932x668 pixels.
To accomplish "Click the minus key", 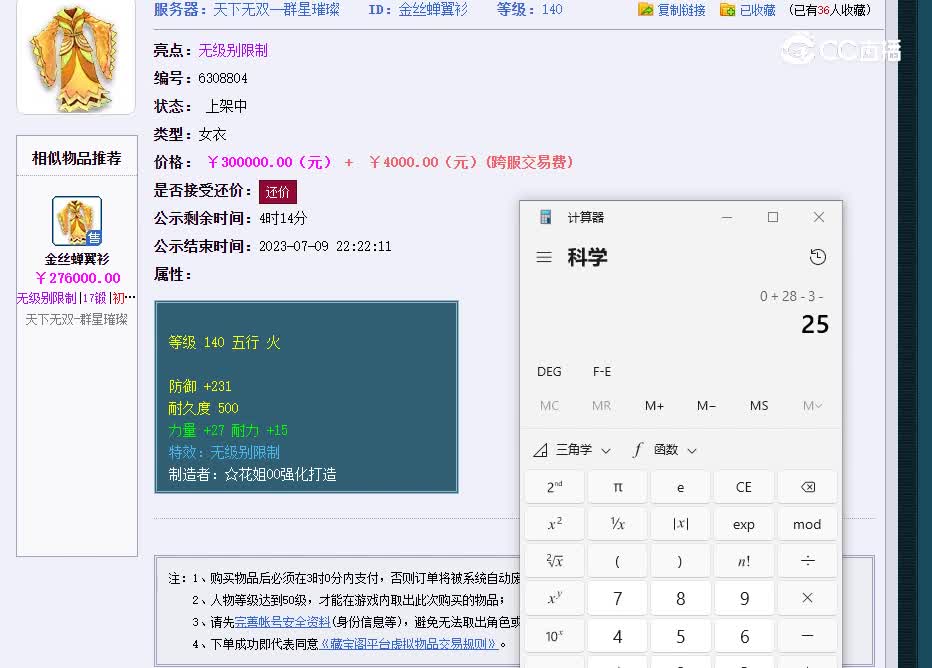I will point(807,637).
